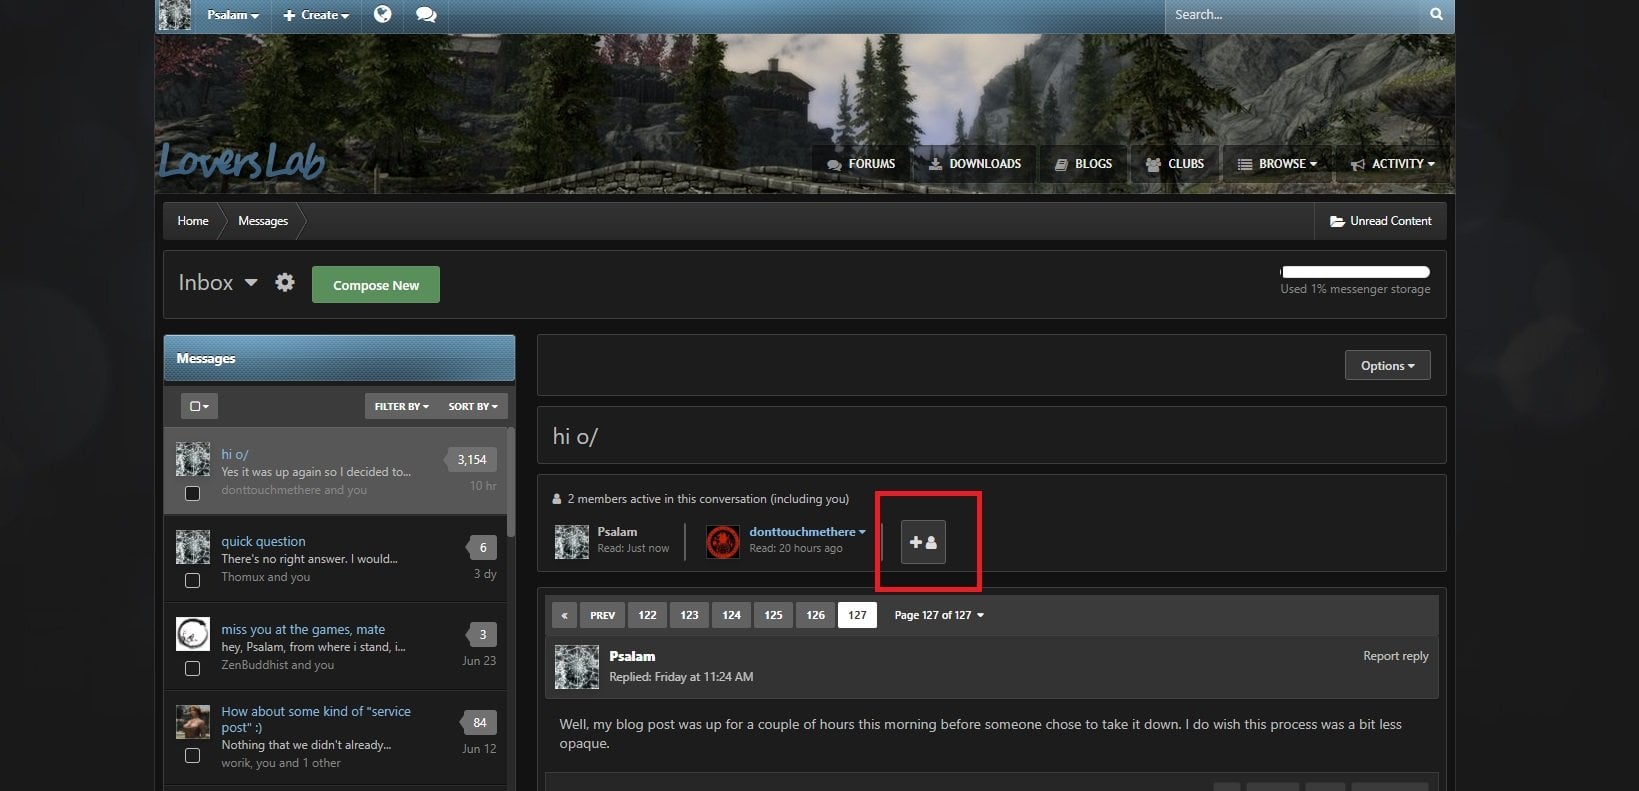1639x791 pixels.
Task: Jump to page 122
Action: click(648, 615)
